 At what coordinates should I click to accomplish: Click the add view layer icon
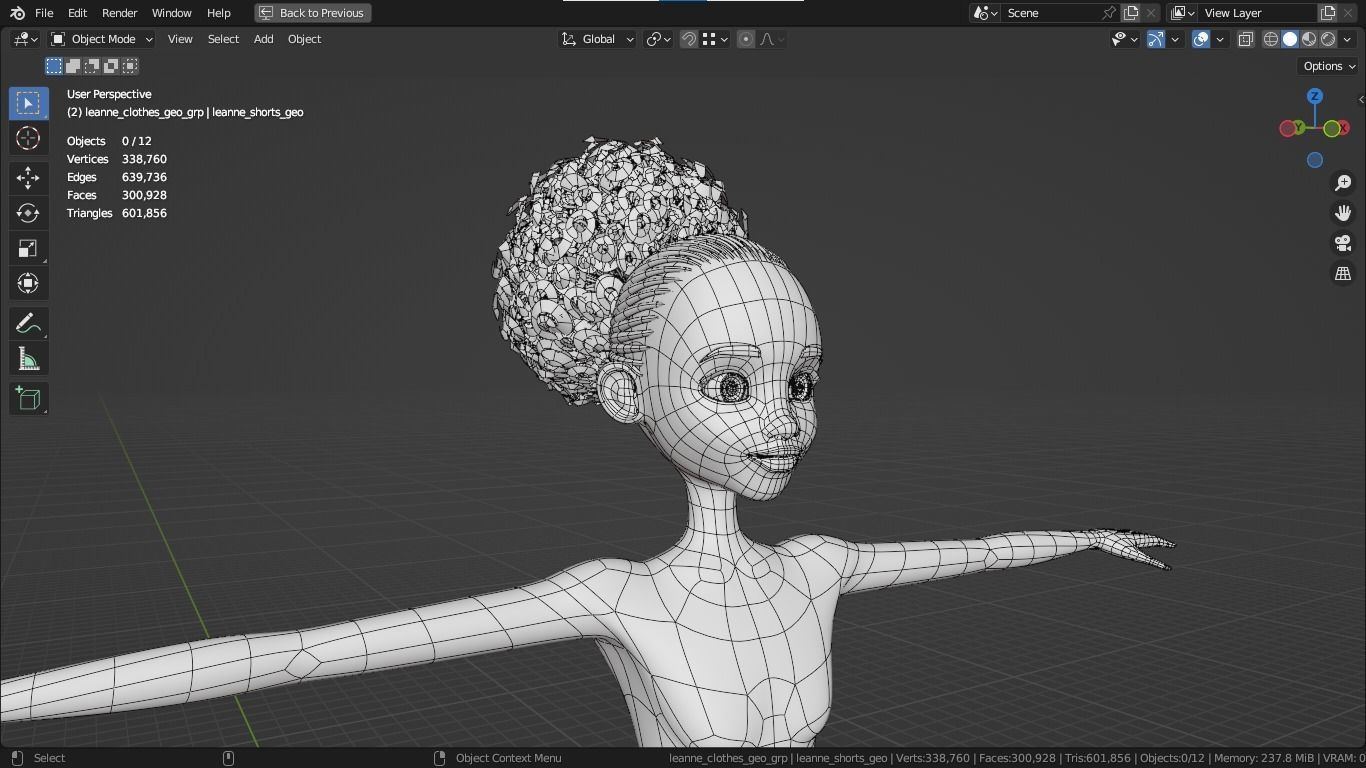click(1328, 13)
